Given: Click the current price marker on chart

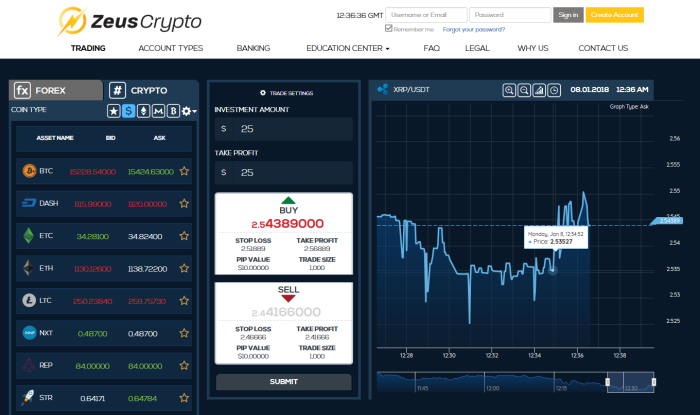Looking at the screenshot, I should [667, 221].
